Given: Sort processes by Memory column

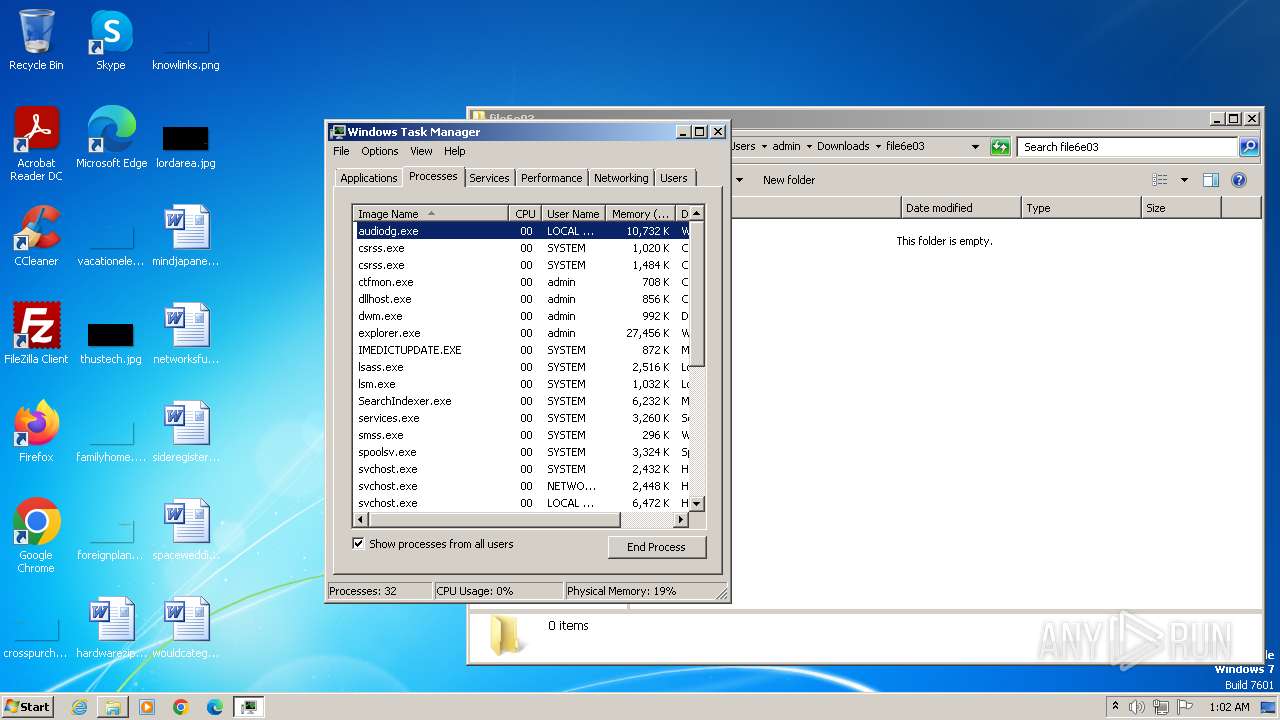Looking at the screenshot, I should (641, 213).
